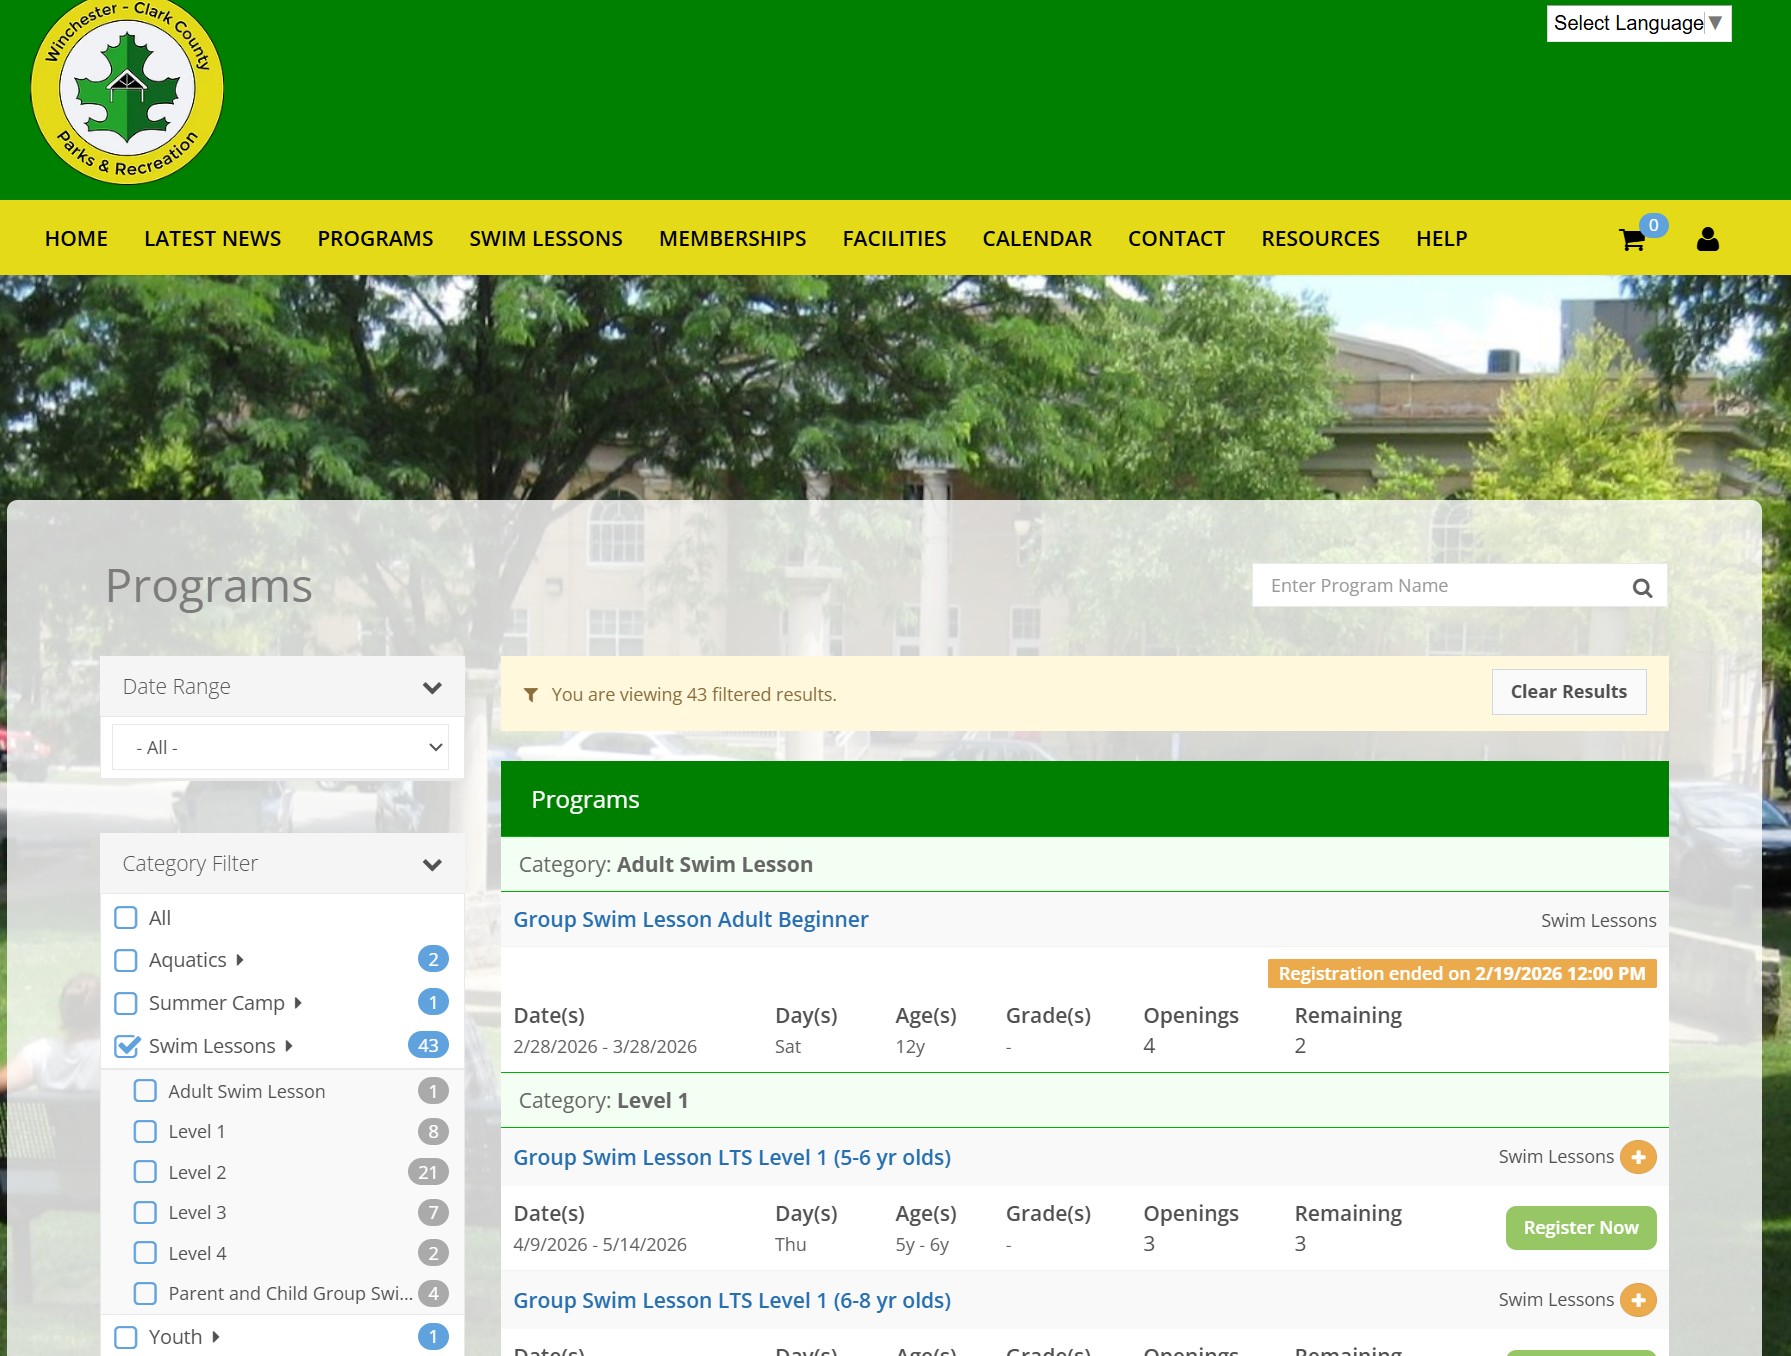Open the Memberships menu item
Image resolution: width=1791 pixels, height=1356 pixels.
tap(732, 239)
